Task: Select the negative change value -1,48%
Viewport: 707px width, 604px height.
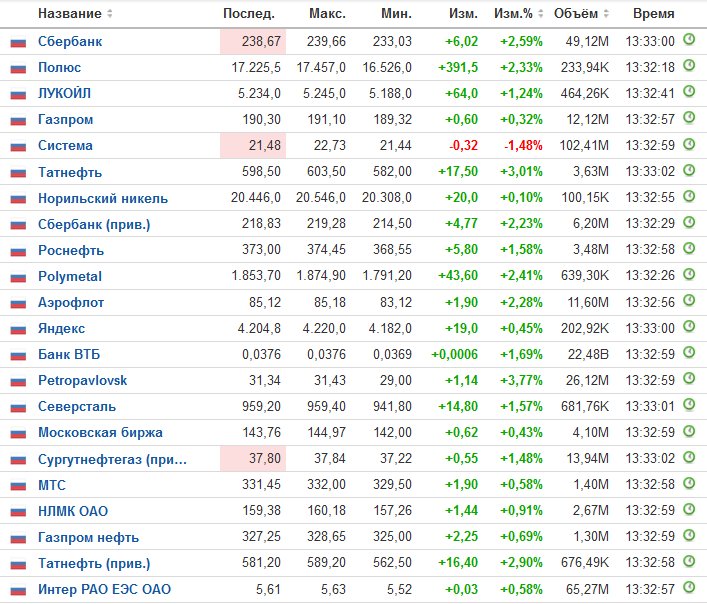Action: coord(523,146)
